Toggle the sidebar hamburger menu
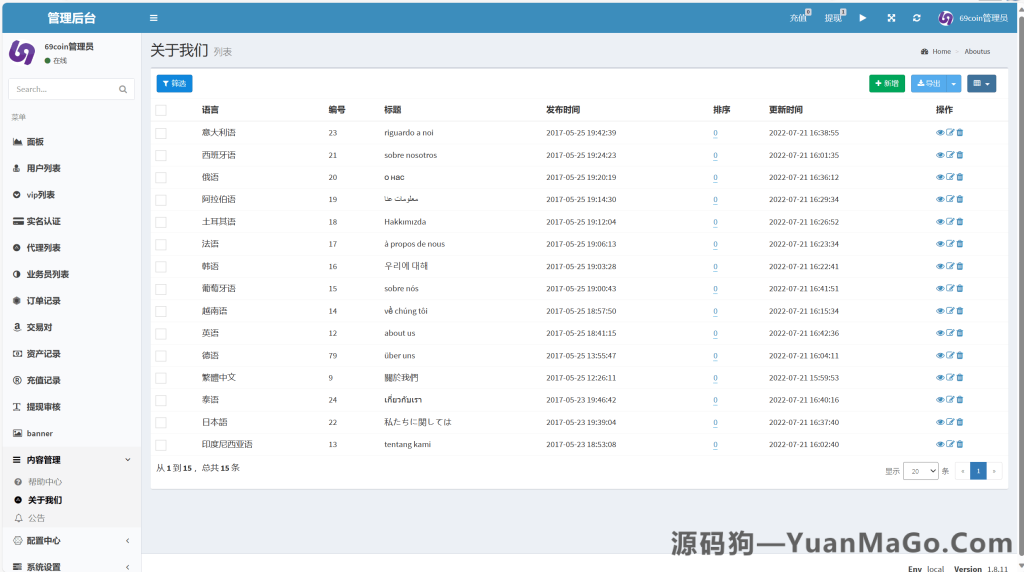 (153, 18)
